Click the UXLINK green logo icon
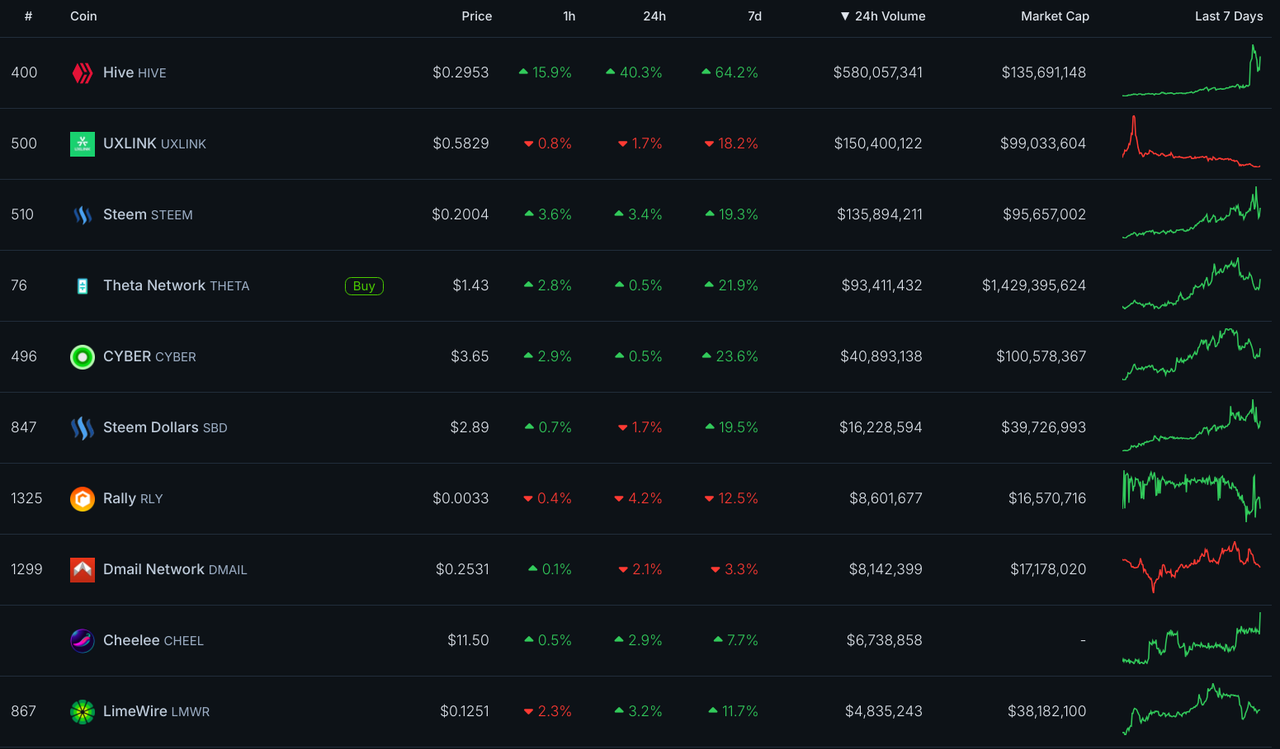This screenshot has width=1280, height=749. (82, 144)
